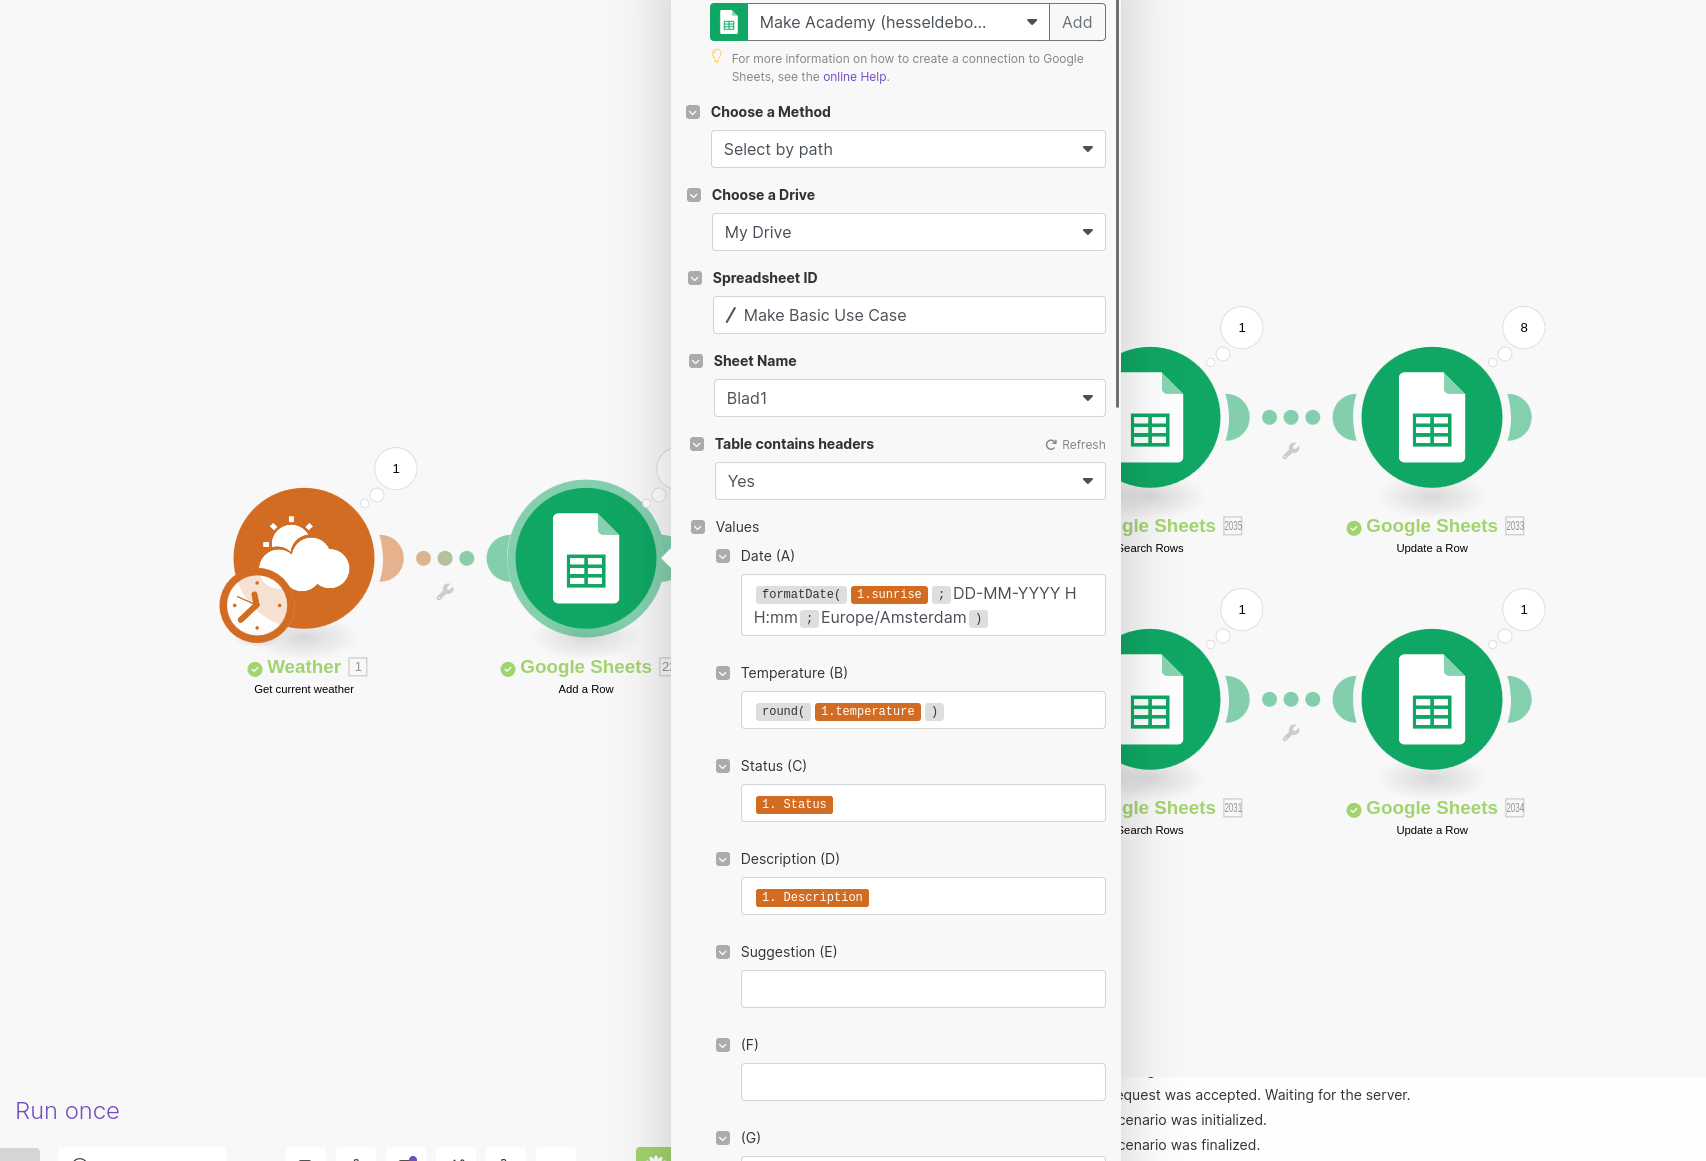Open the Weather module on the canvas
This screenshot has height=1161, width=1706.
(x=304, y=558)
